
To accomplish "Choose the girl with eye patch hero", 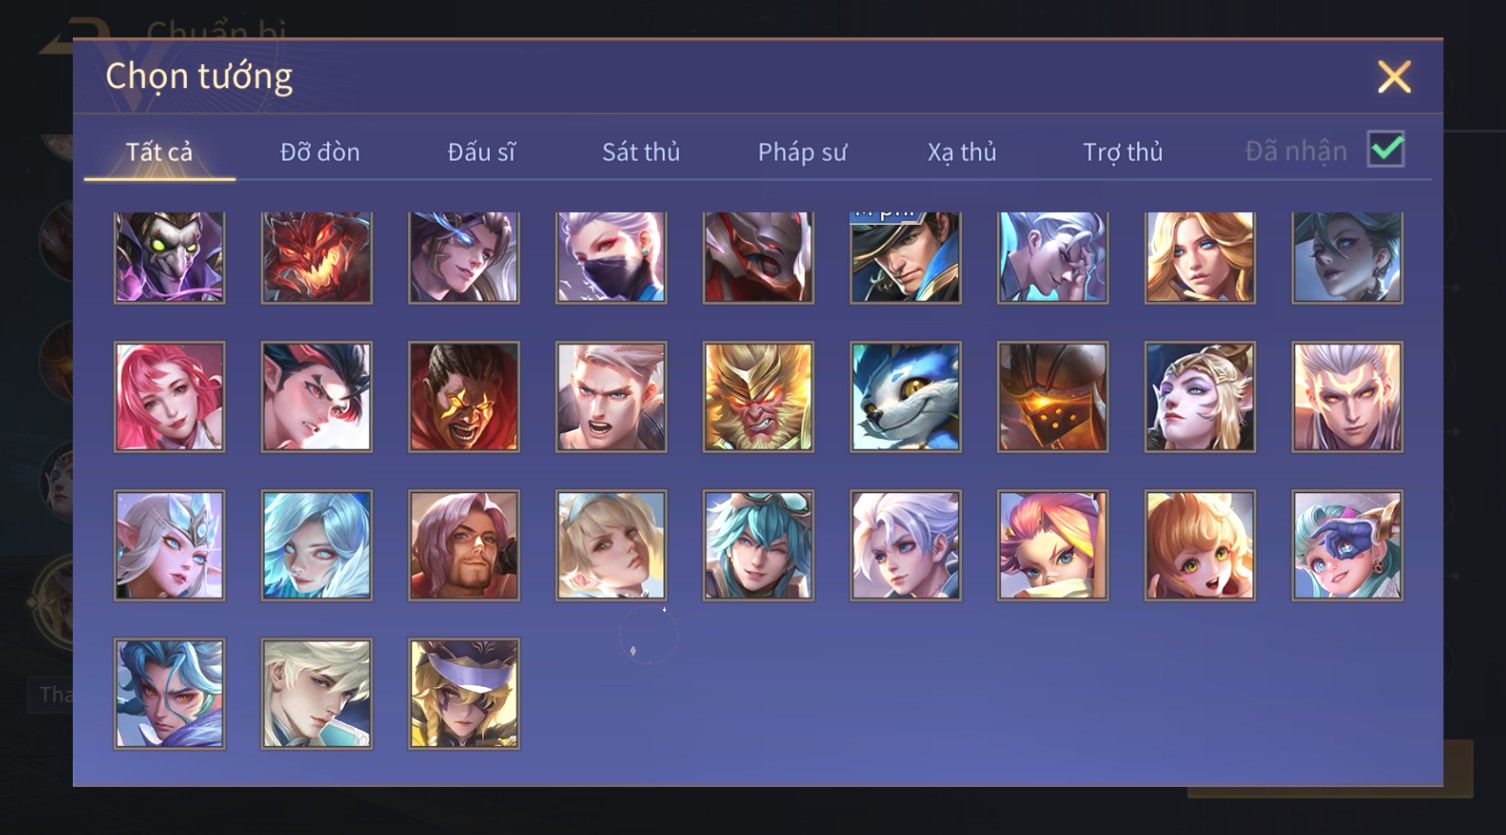I will point(1347,545).
